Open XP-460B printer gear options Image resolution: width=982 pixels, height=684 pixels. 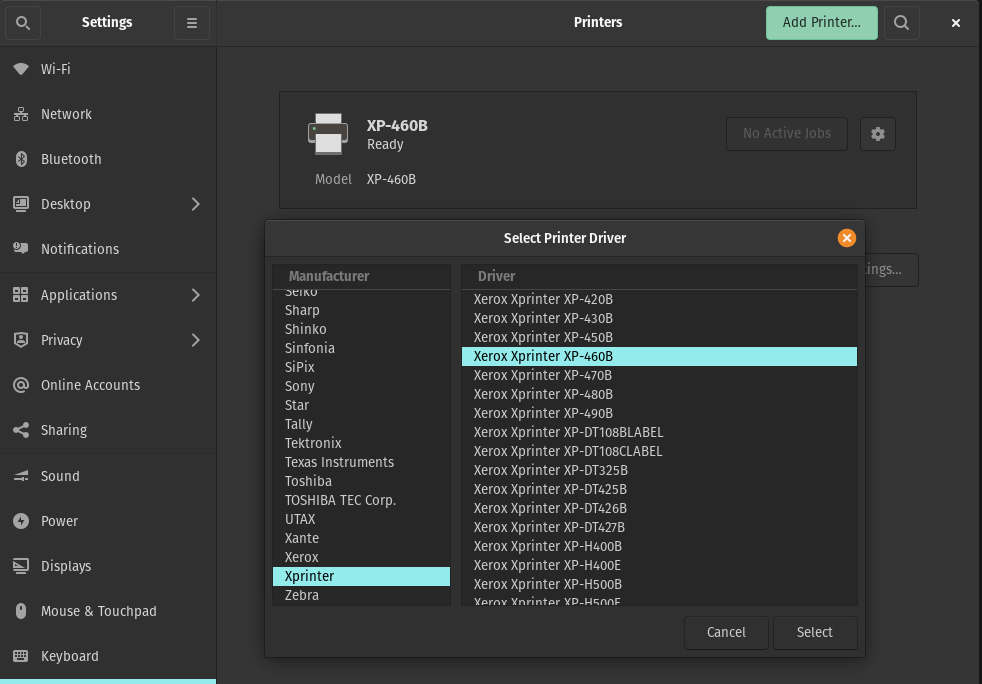coord(877,134)
